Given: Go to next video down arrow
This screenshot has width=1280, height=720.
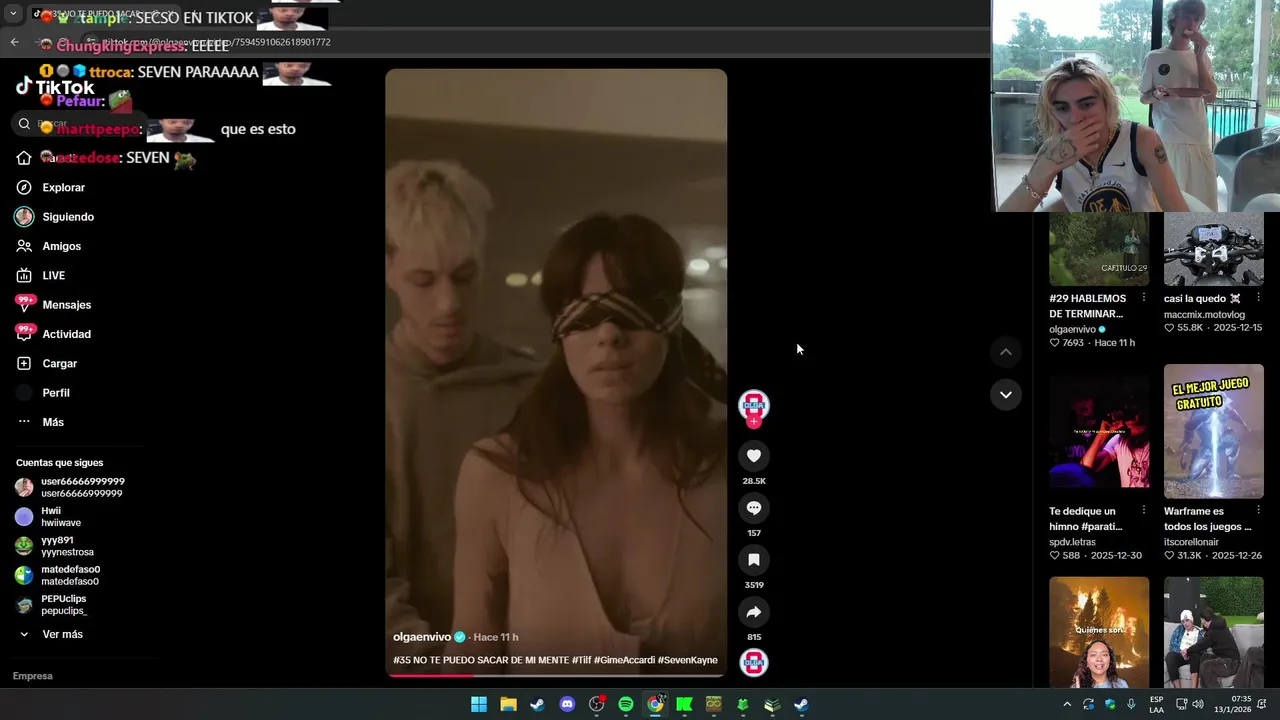Looking at the screenshot, I should click(x=1006, y=395).
